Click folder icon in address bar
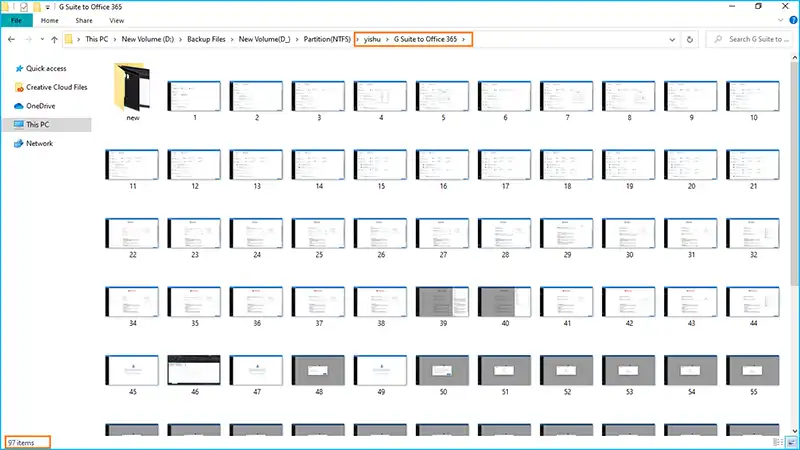The width and height of the screenshot is (800, 450). (x=68, y=39)
